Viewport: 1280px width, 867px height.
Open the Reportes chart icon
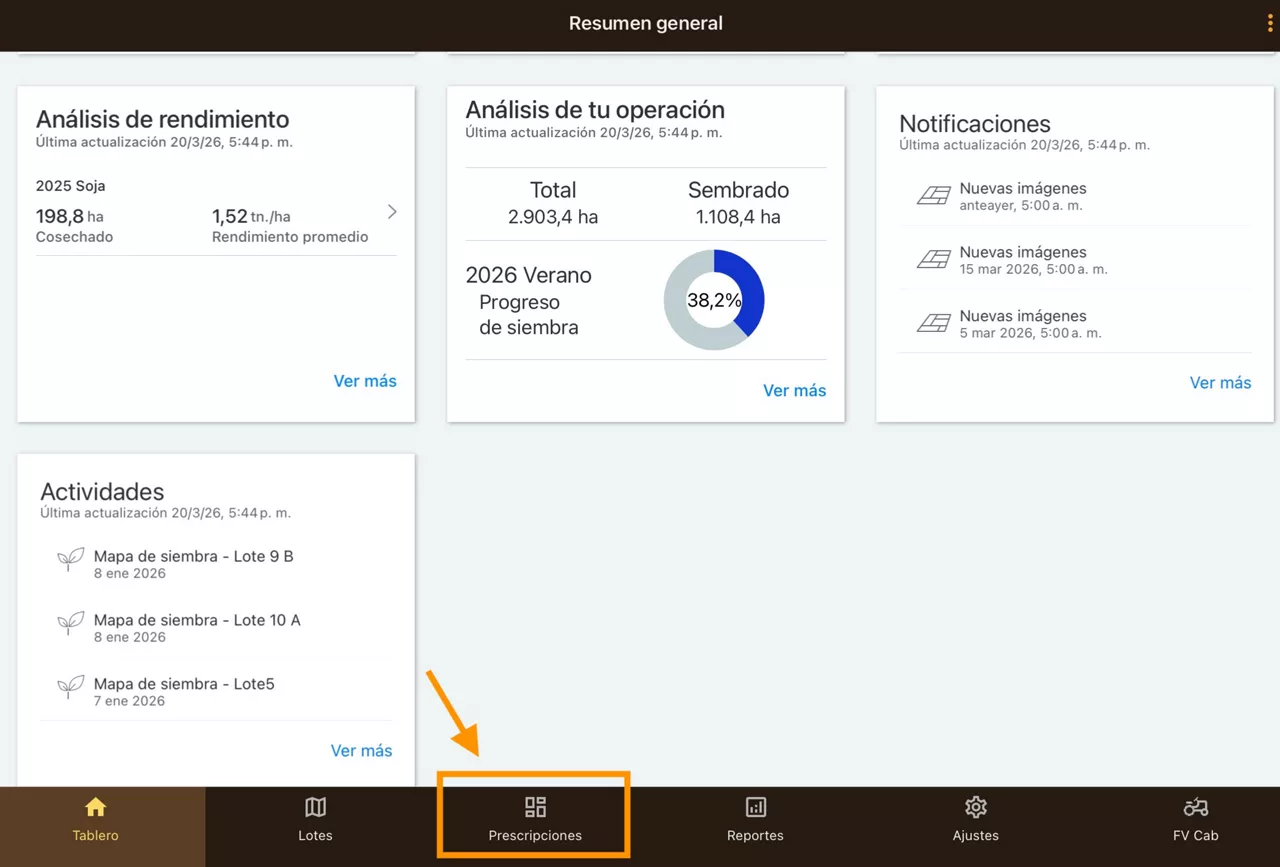755,807
